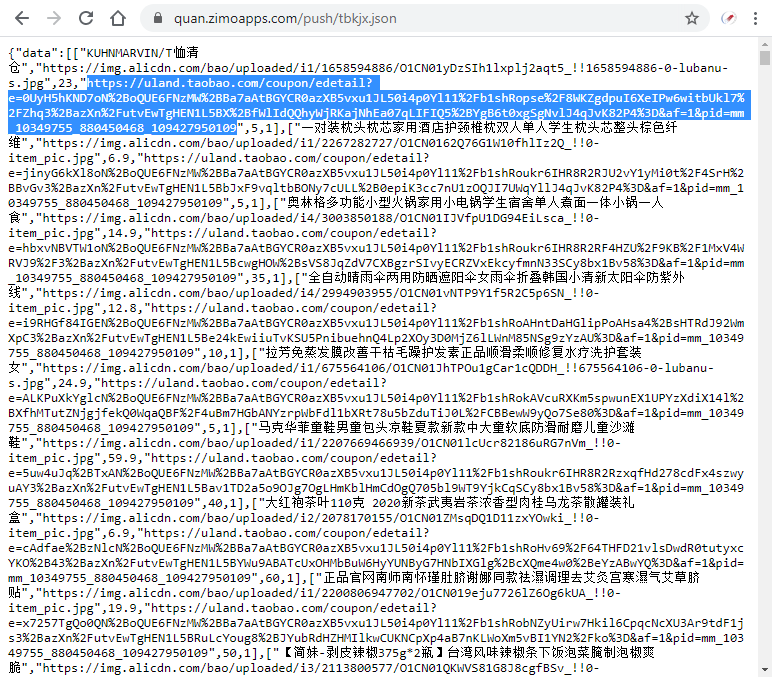Click text "全自动晴雨伞两用防晒遮阳伞"
The width and height of the screenshot is (772, 677).
pos(393,278)
